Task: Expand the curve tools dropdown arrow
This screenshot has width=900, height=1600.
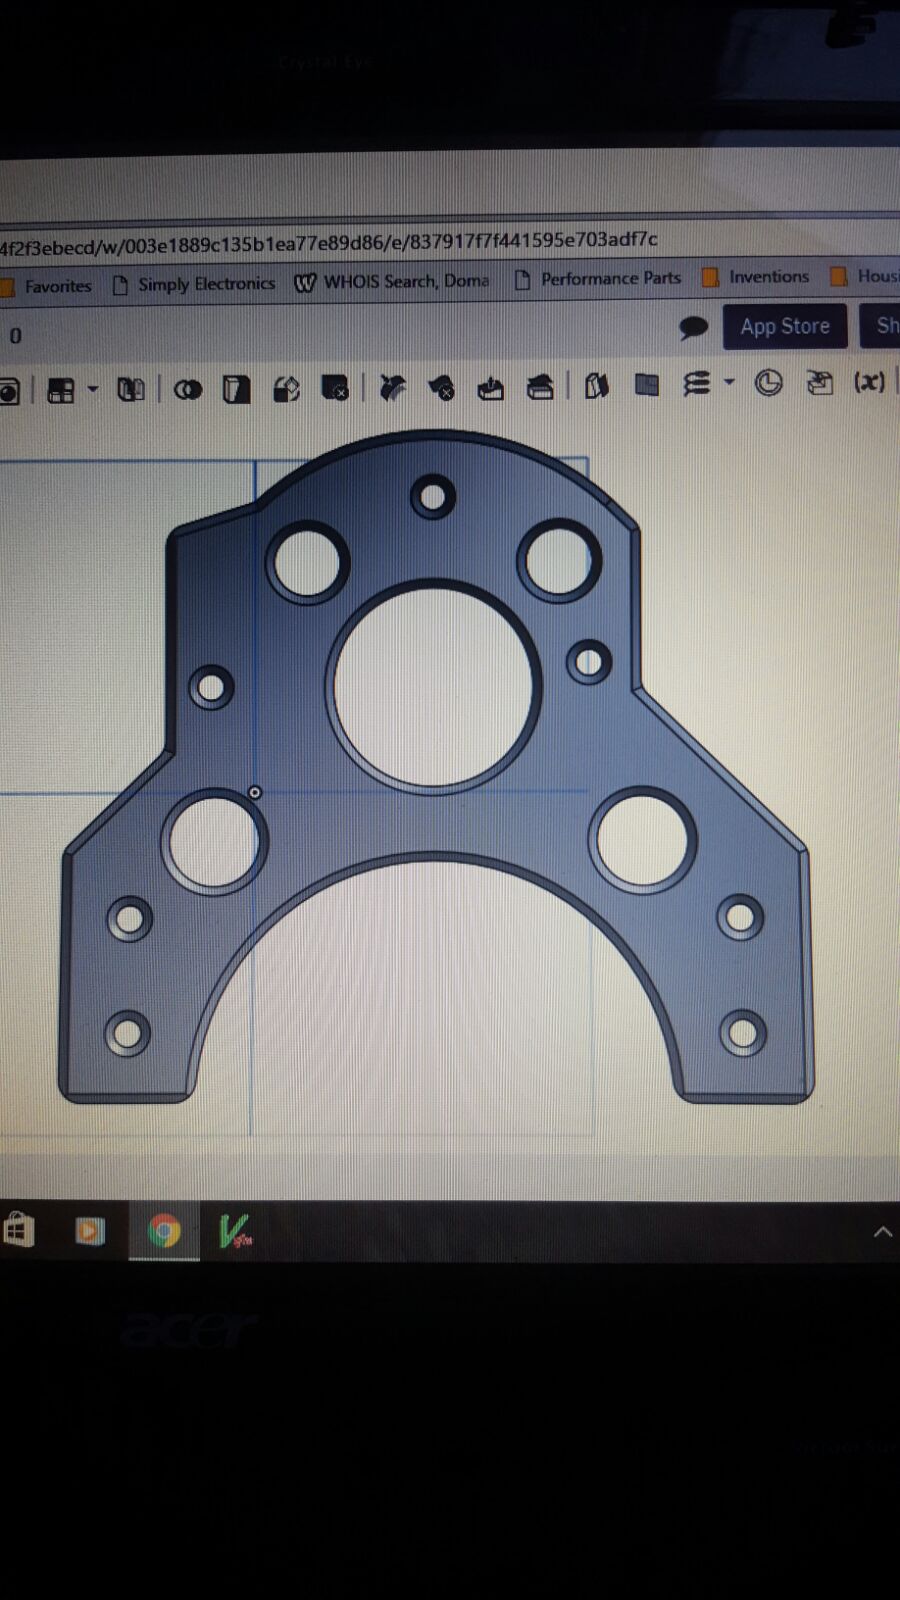Action: pyautogui.click(x=729, y=382)
